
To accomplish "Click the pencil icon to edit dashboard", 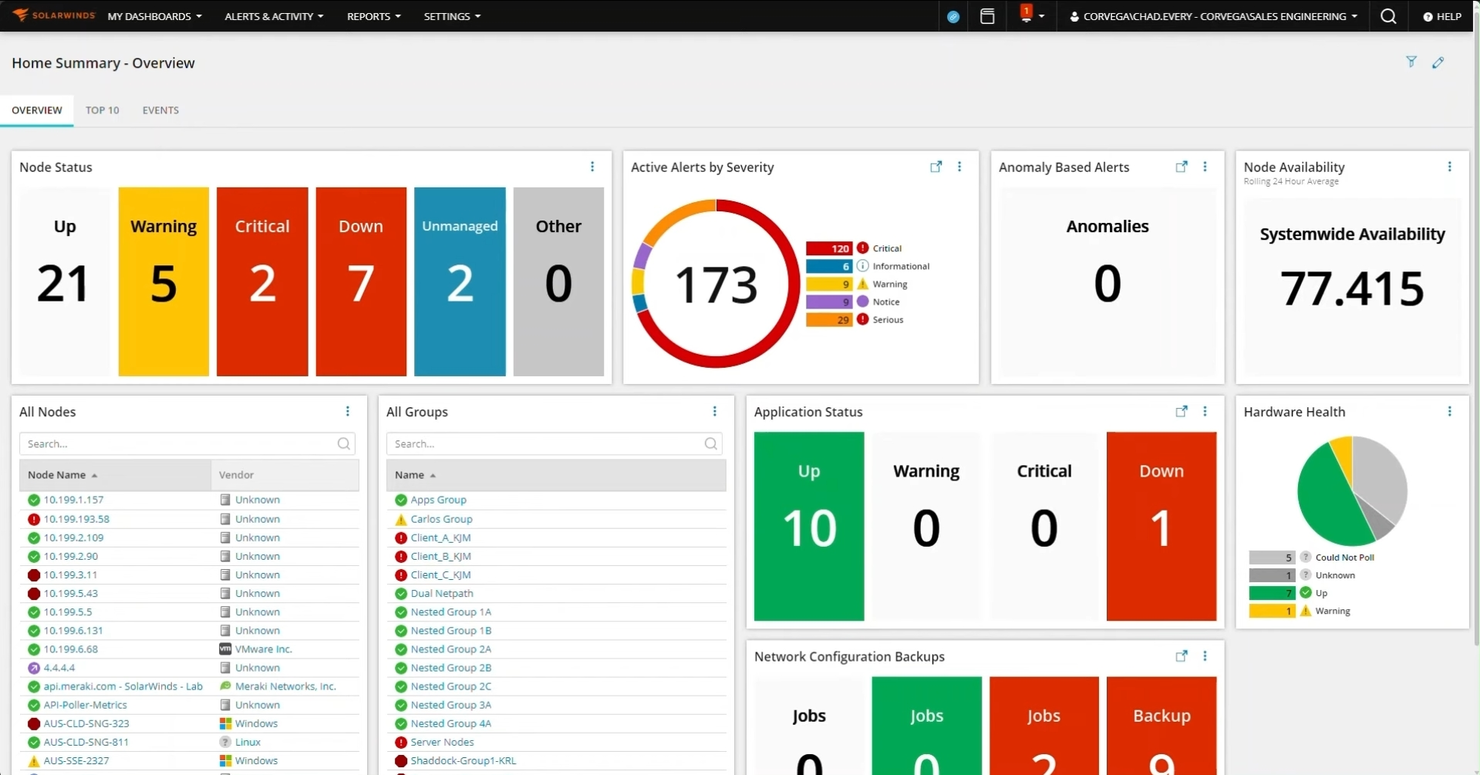I will tap(1438, 61).
